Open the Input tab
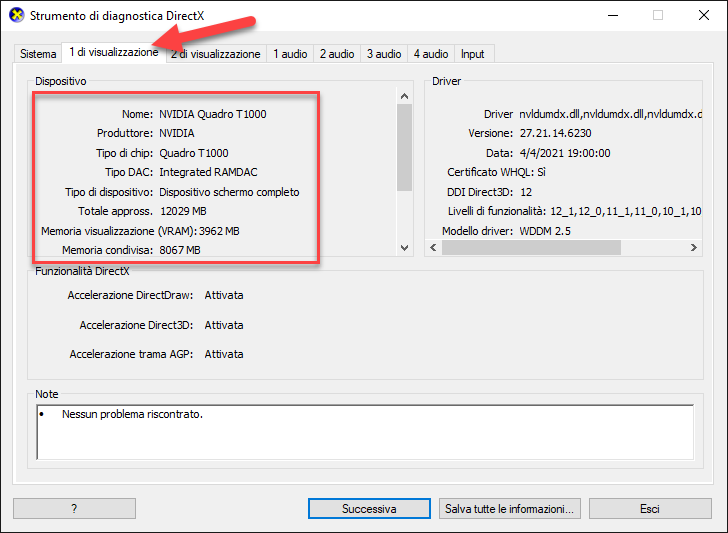The image size is (728, 533). click(473, 54)
